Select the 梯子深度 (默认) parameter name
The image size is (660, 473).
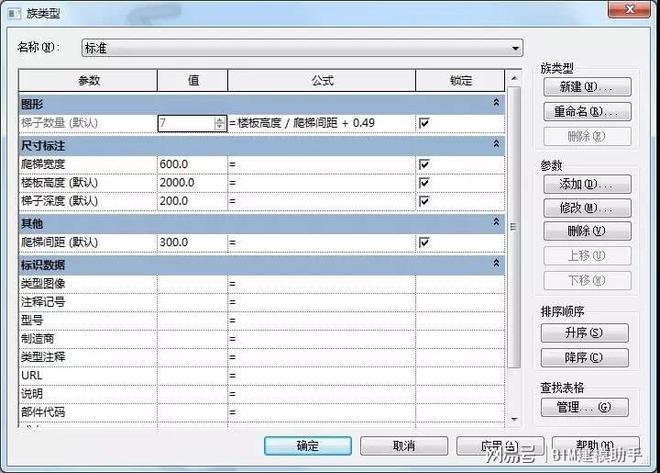59,201
